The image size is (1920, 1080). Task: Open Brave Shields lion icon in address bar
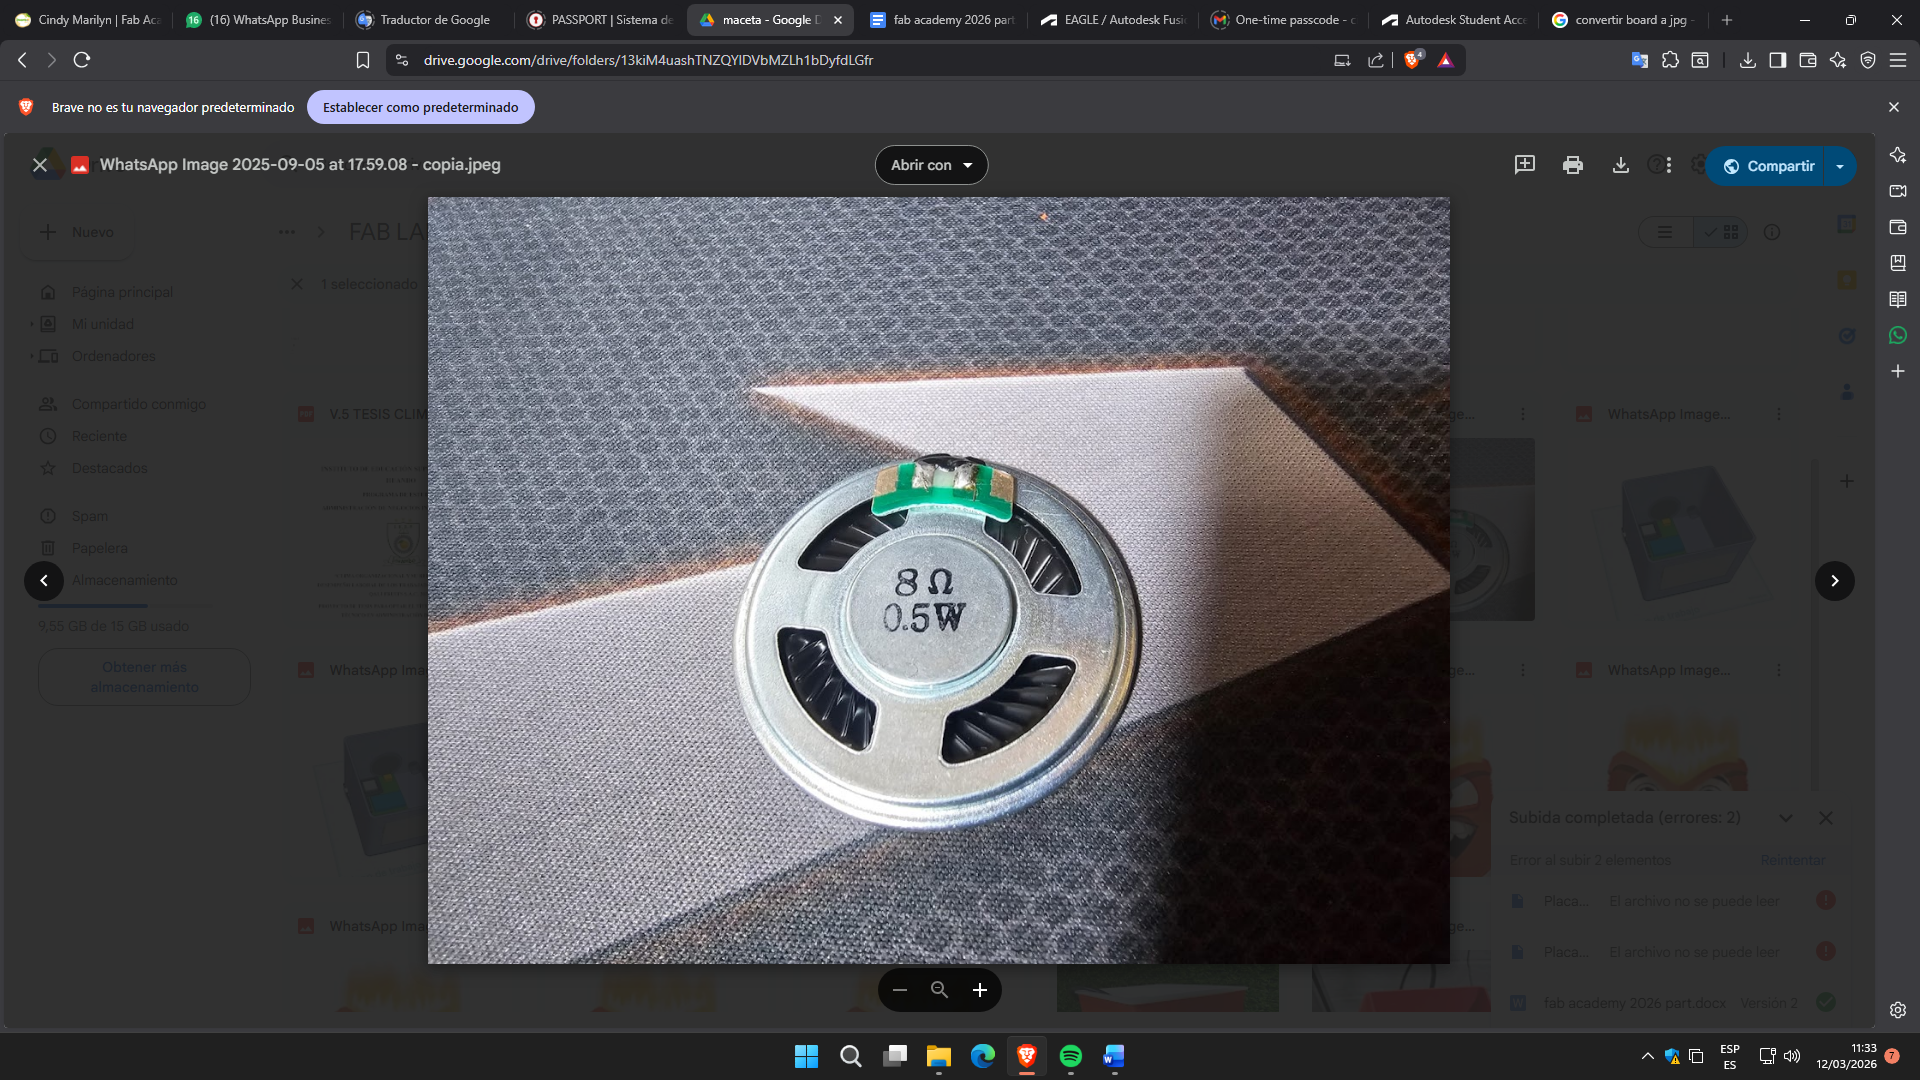1412,60
